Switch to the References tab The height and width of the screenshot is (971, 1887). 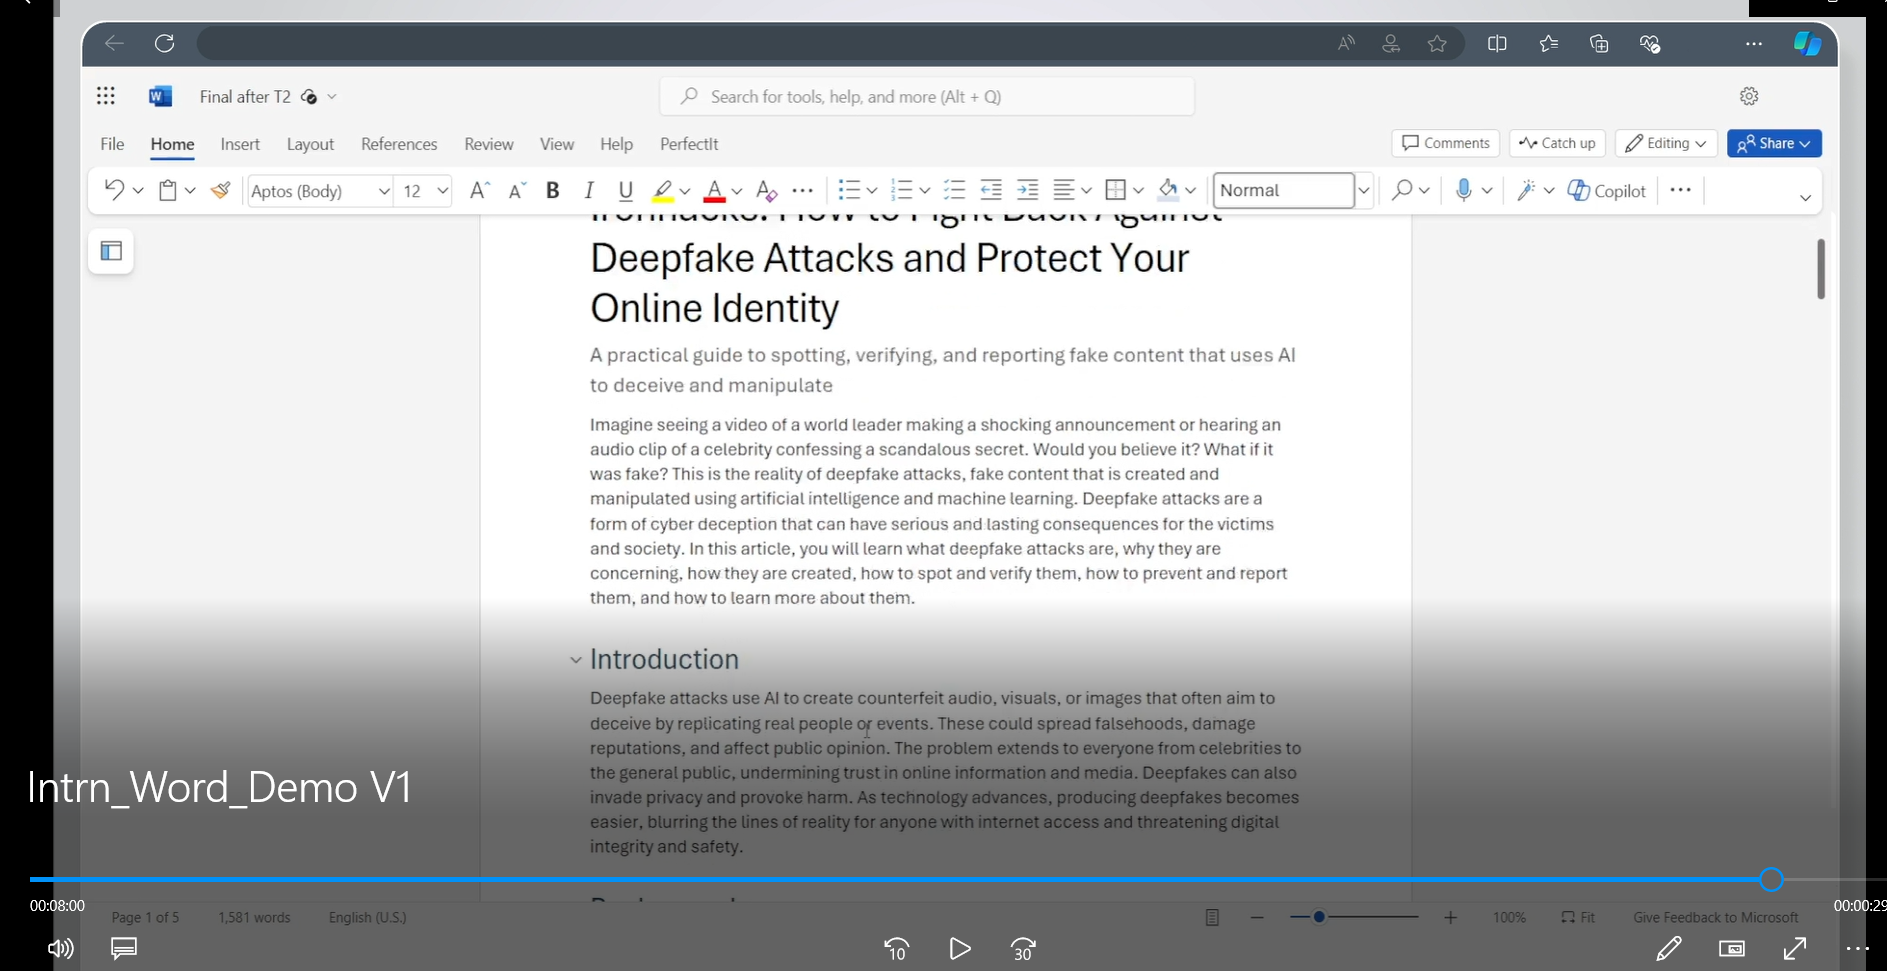point(399,144)
